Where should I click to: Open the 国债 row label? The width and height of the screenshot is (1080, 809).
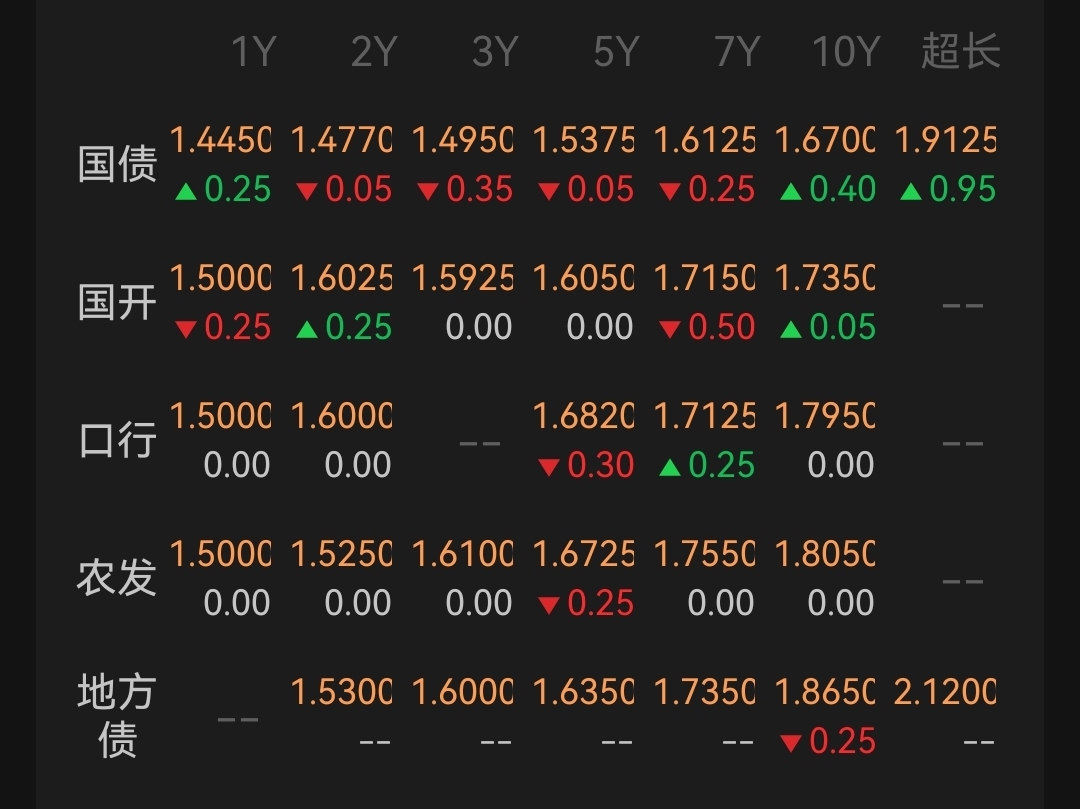[x=118, y=165]
